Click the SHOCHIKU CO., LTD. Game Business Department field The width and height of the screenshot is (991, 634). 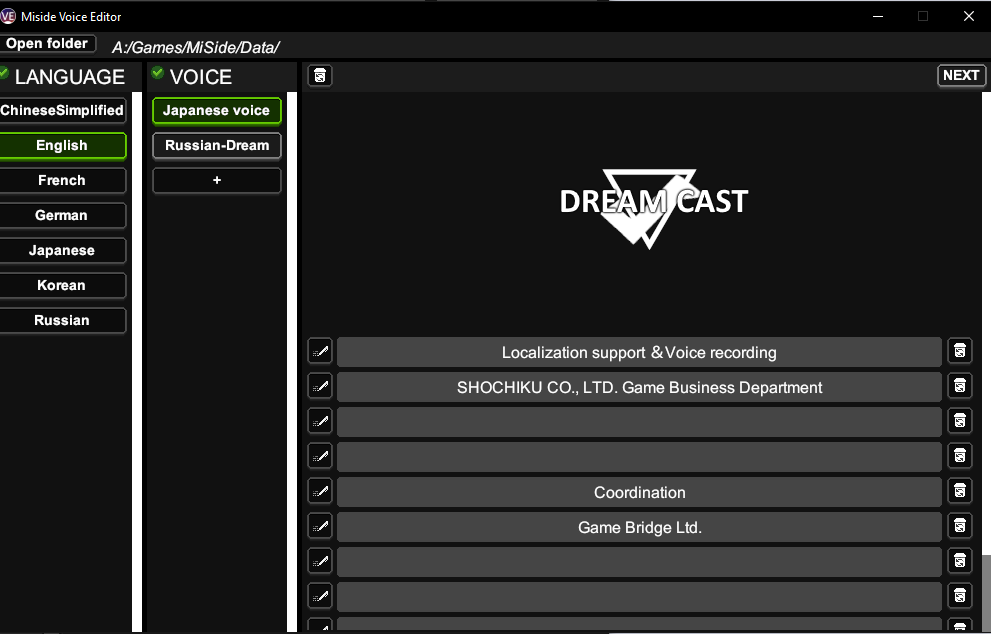(639, 387)
